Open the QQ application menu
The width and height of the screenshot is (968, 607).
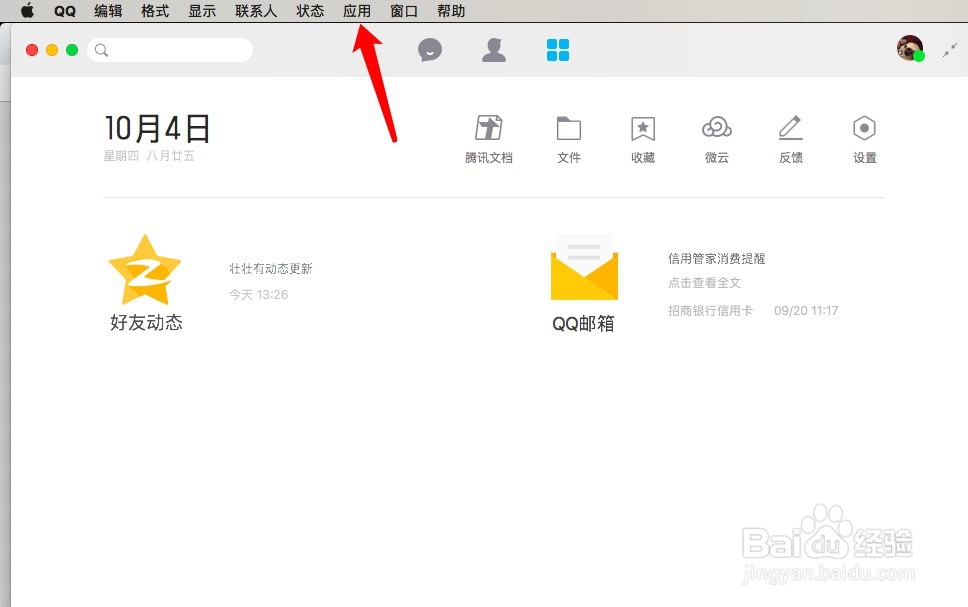point(65,11)
